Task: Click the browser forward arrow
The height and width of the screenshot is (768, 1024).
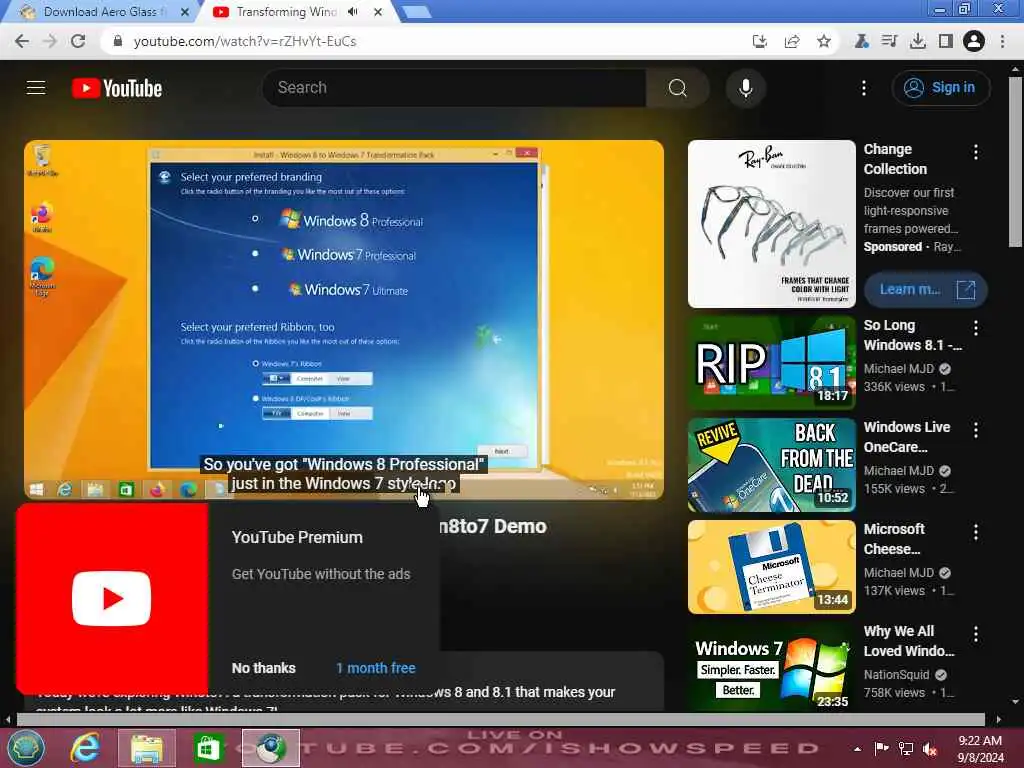Action: (50, 41)
